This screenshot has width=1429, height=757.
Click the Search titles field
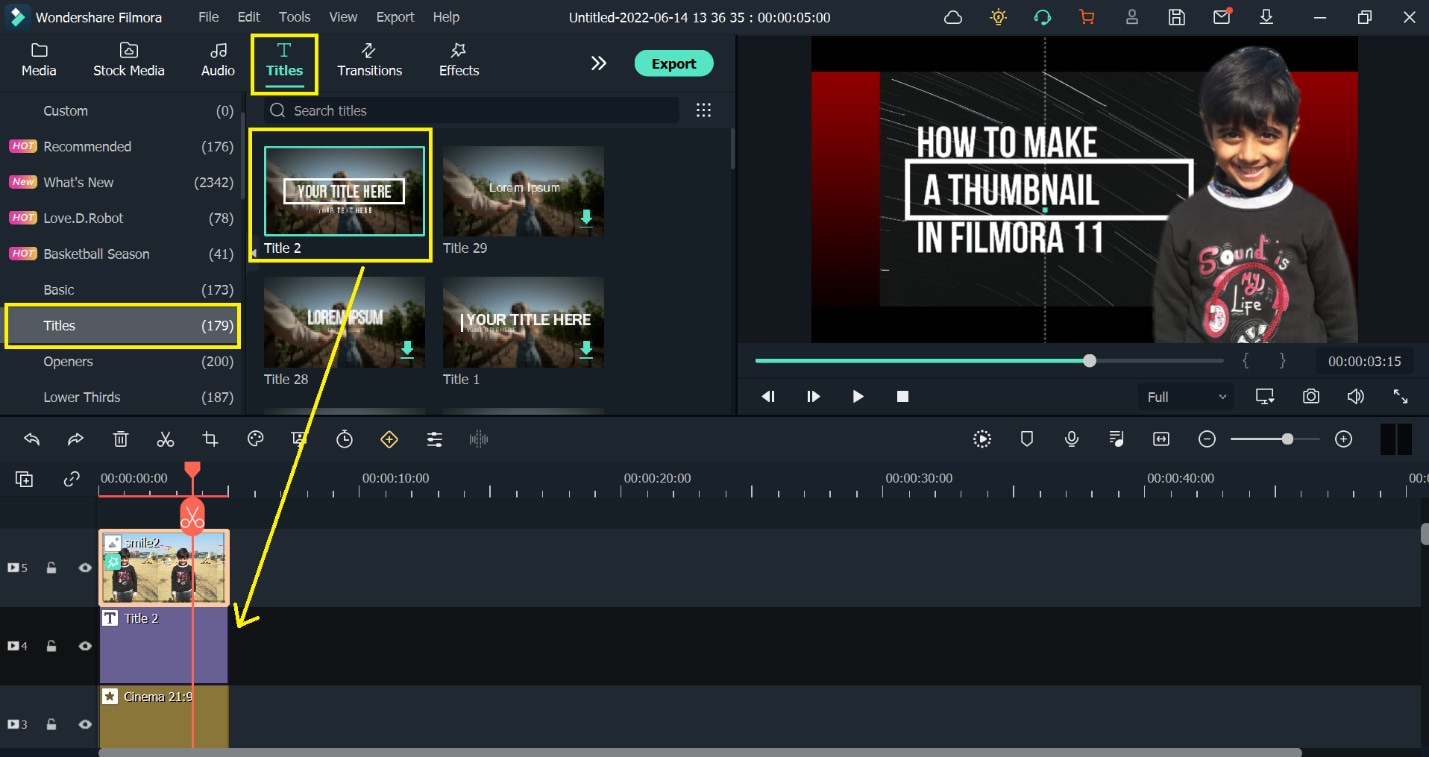point(472,111)
